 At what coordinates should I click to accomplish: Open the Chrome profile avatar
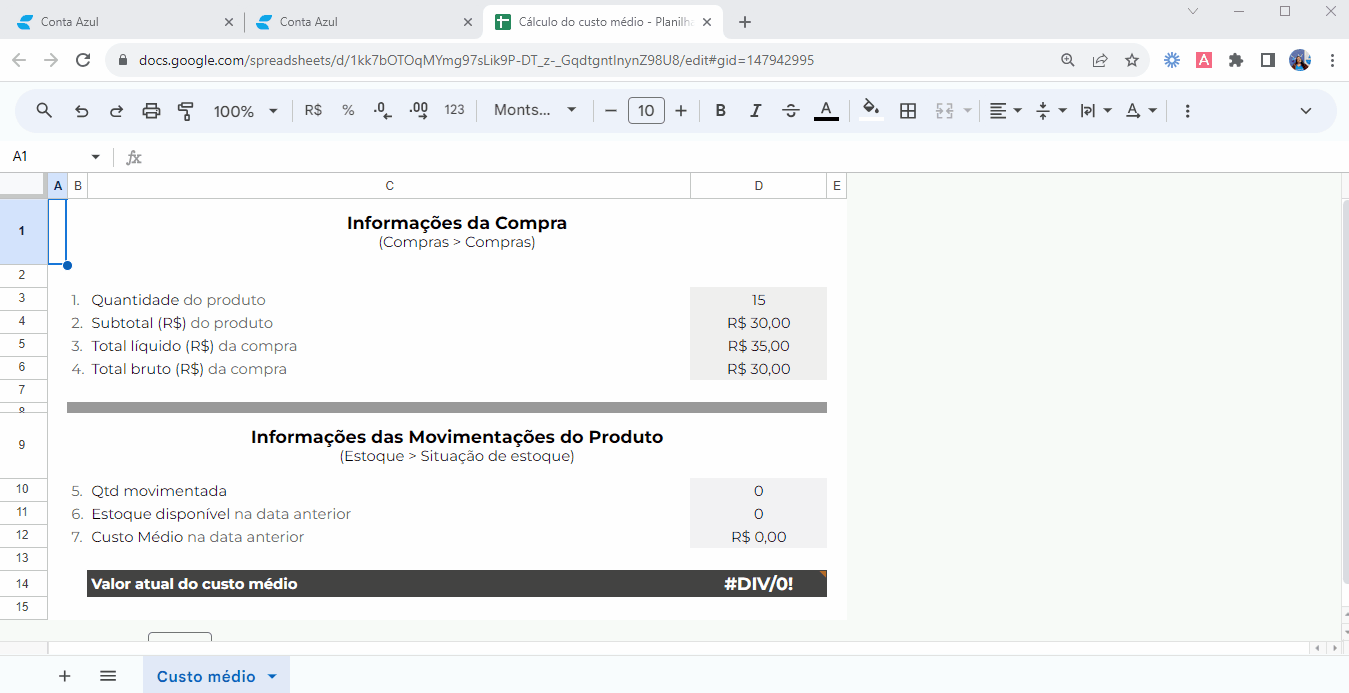(1300, 60)
